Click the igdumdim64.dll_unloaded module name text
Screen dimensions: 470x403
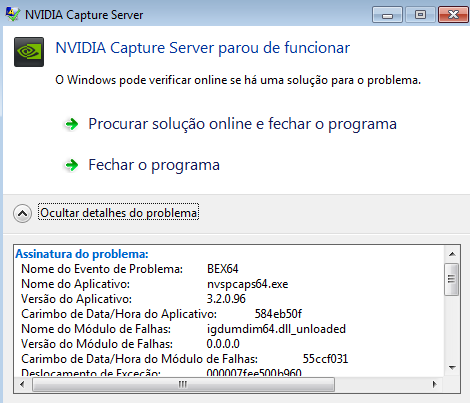[276, 329]
